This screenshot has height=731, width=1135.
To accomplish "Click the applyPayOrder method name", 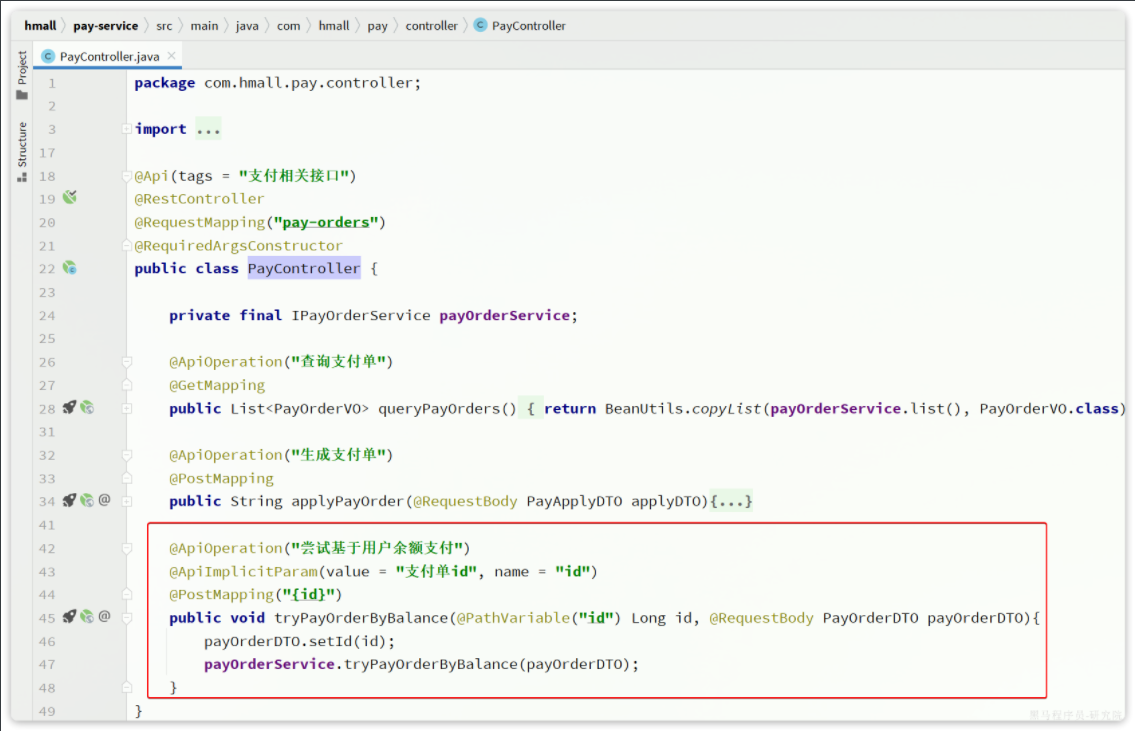I will pos(347,501).
